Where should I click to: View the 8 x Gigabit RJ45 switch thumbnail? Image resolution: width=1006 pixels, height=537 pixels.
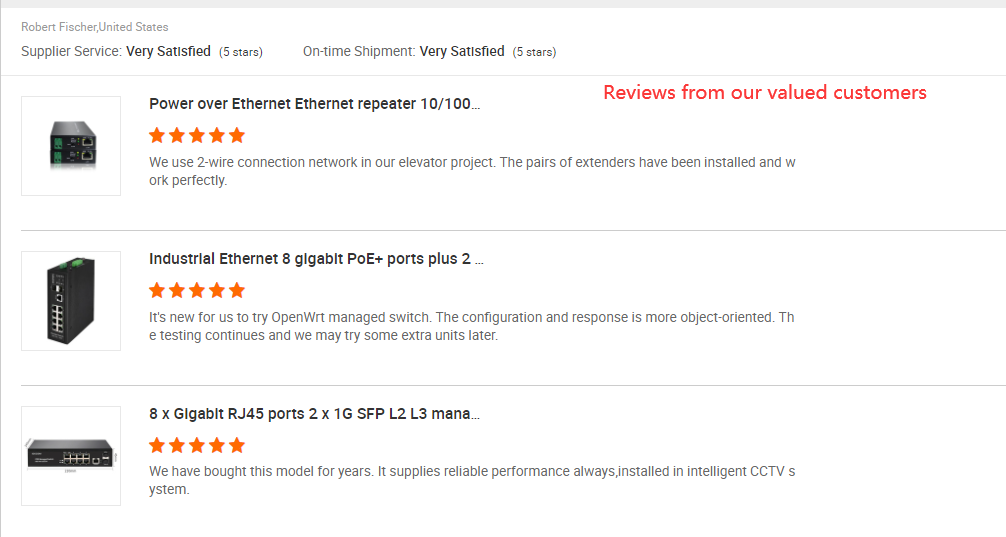pos(71,456)
